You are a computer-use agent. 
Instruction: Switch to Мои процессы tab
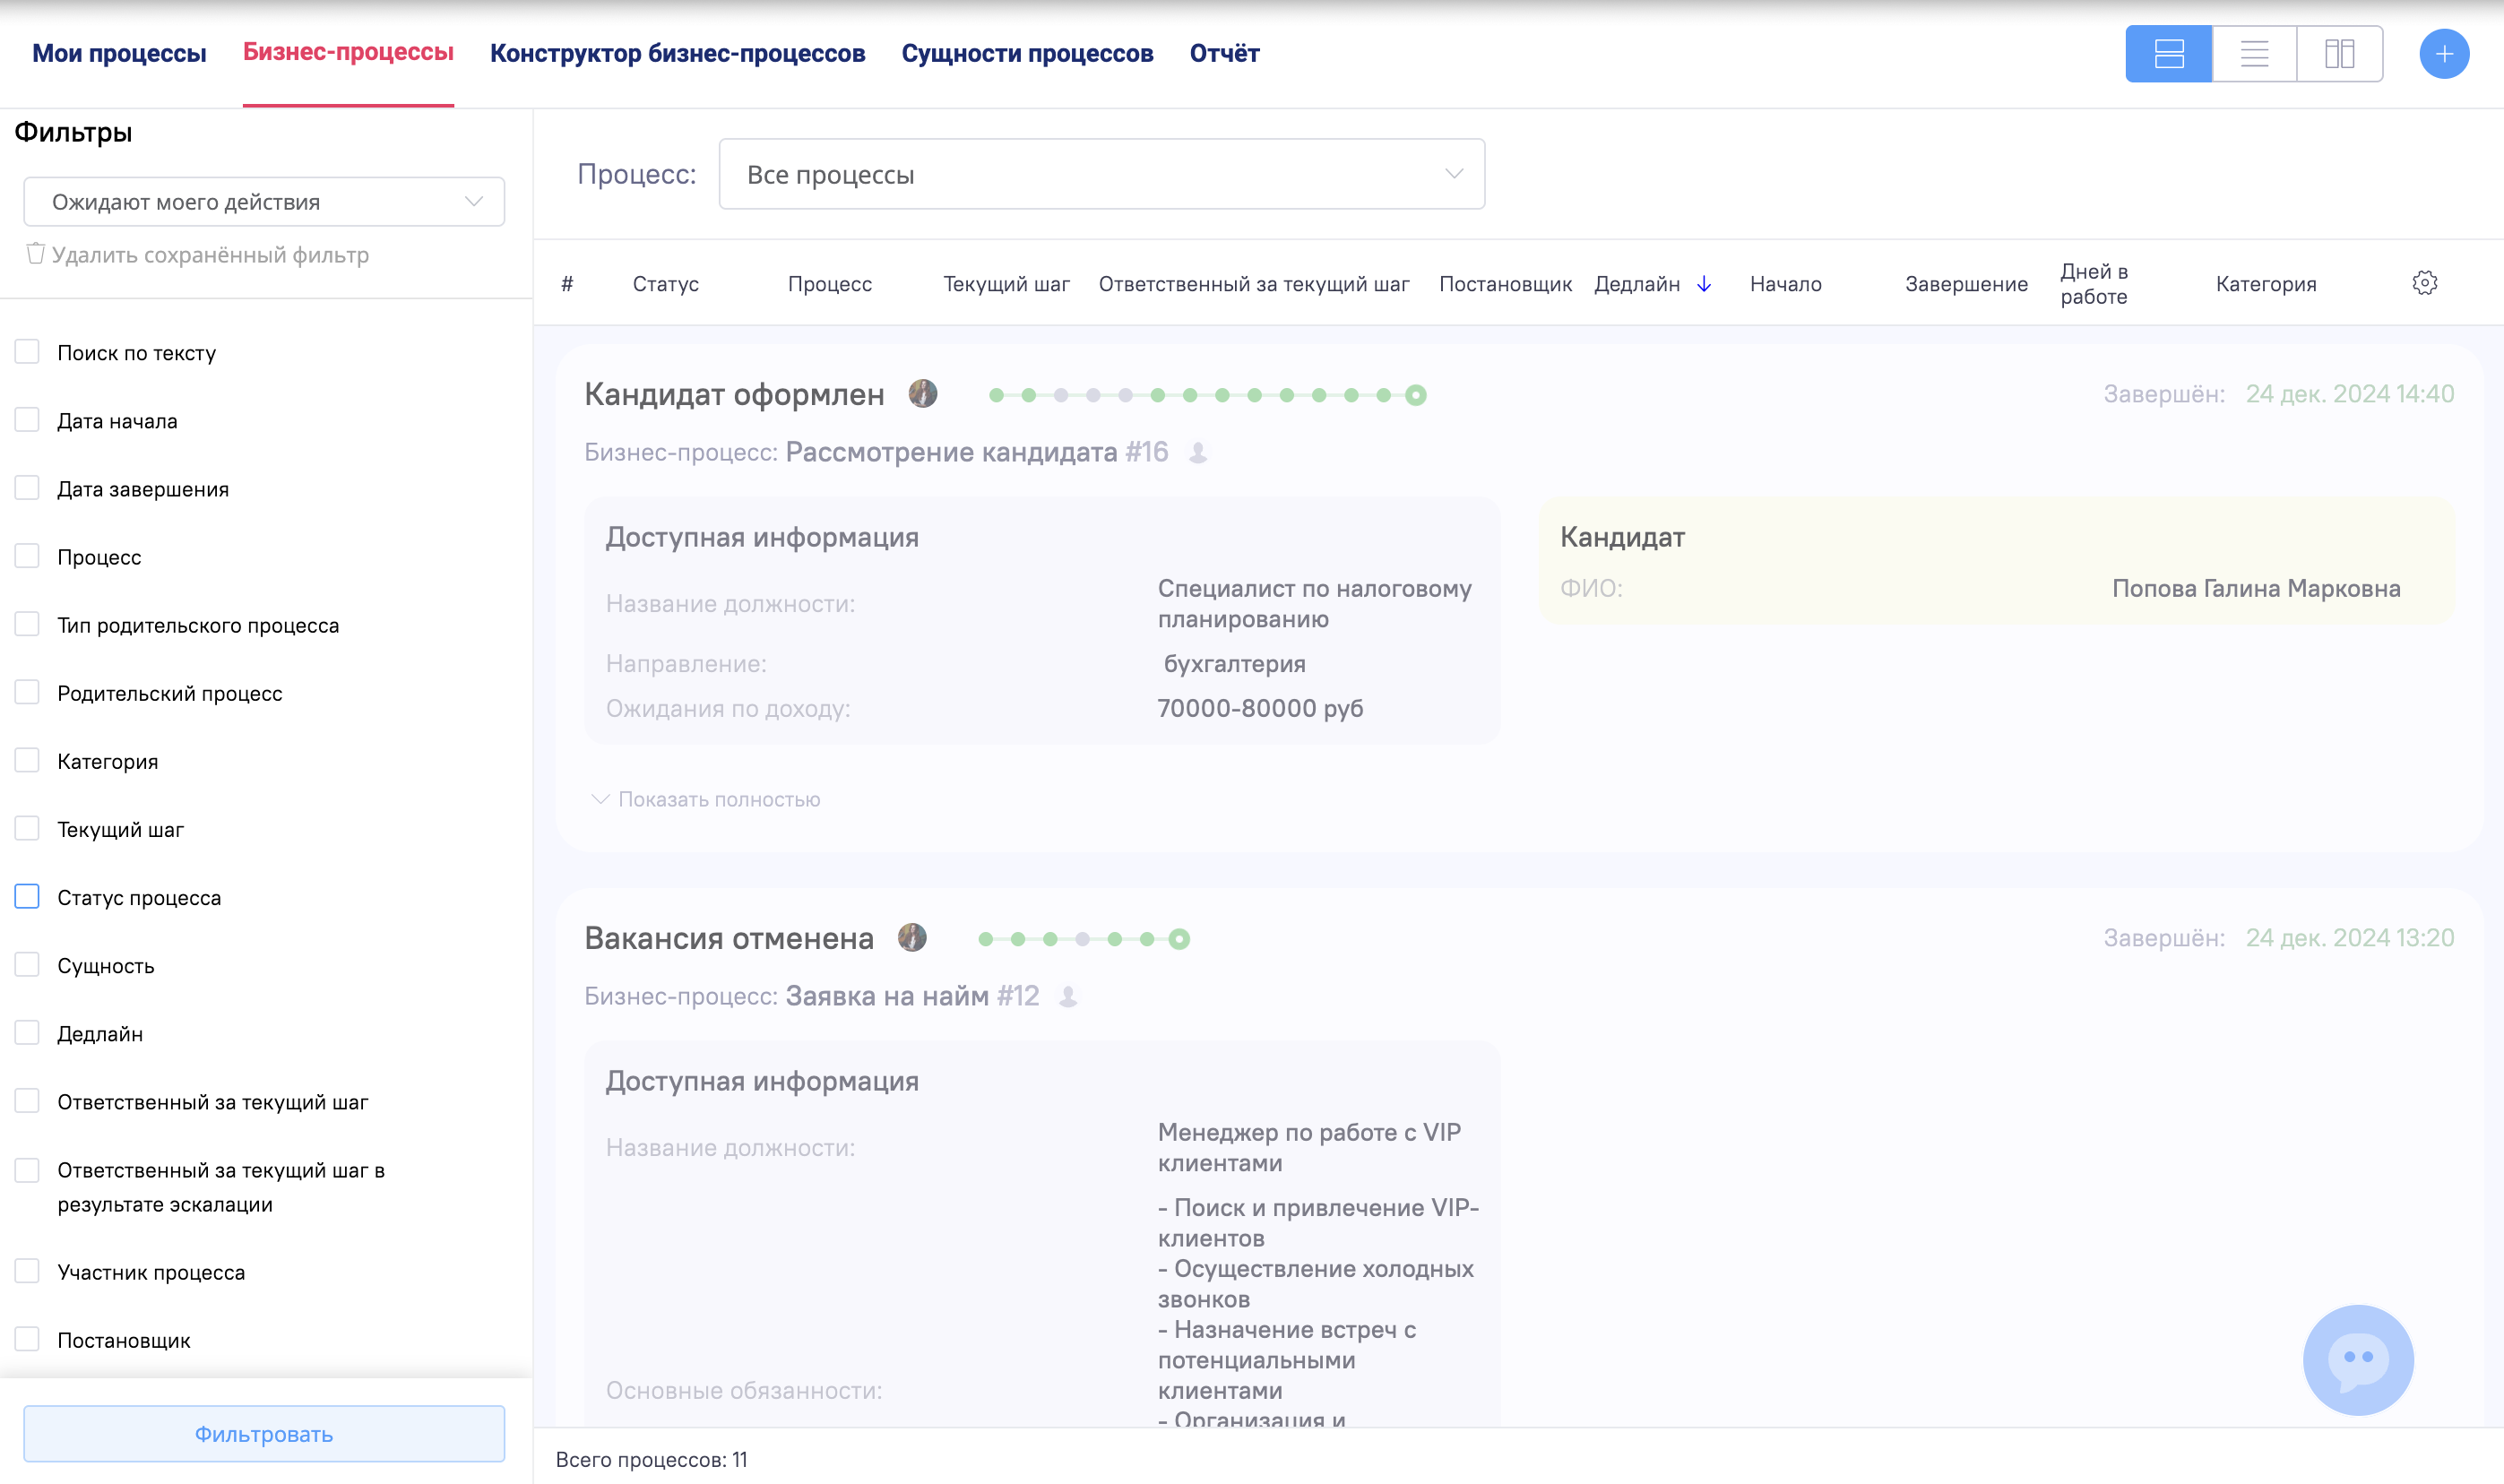pos(117,53)
